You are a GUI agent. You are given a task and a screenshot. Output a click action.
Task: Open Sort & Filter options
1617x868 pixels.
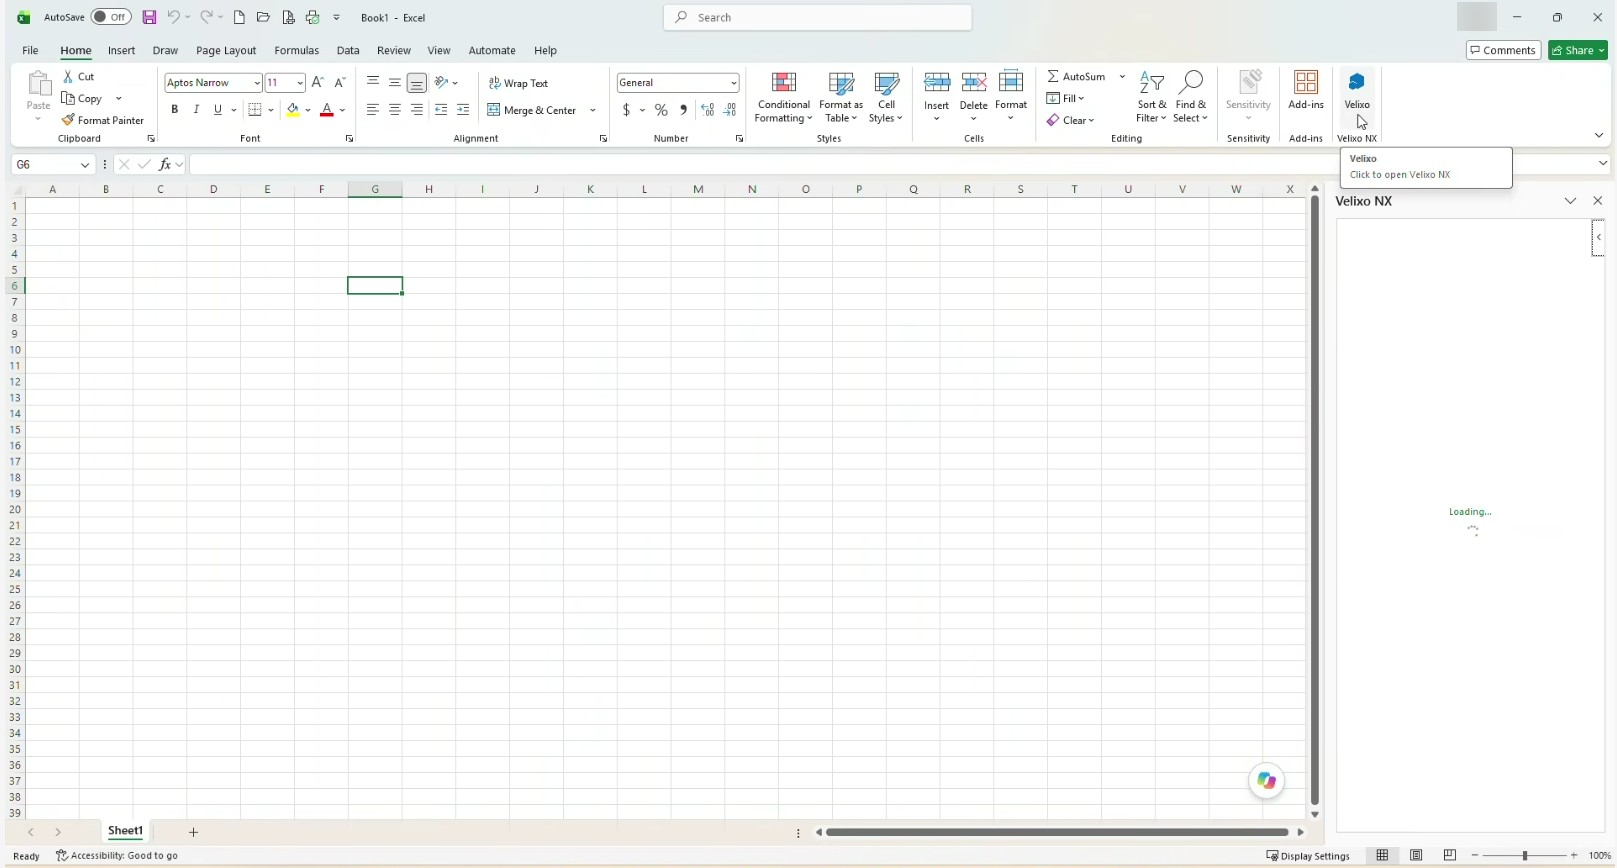point(1151,97)
